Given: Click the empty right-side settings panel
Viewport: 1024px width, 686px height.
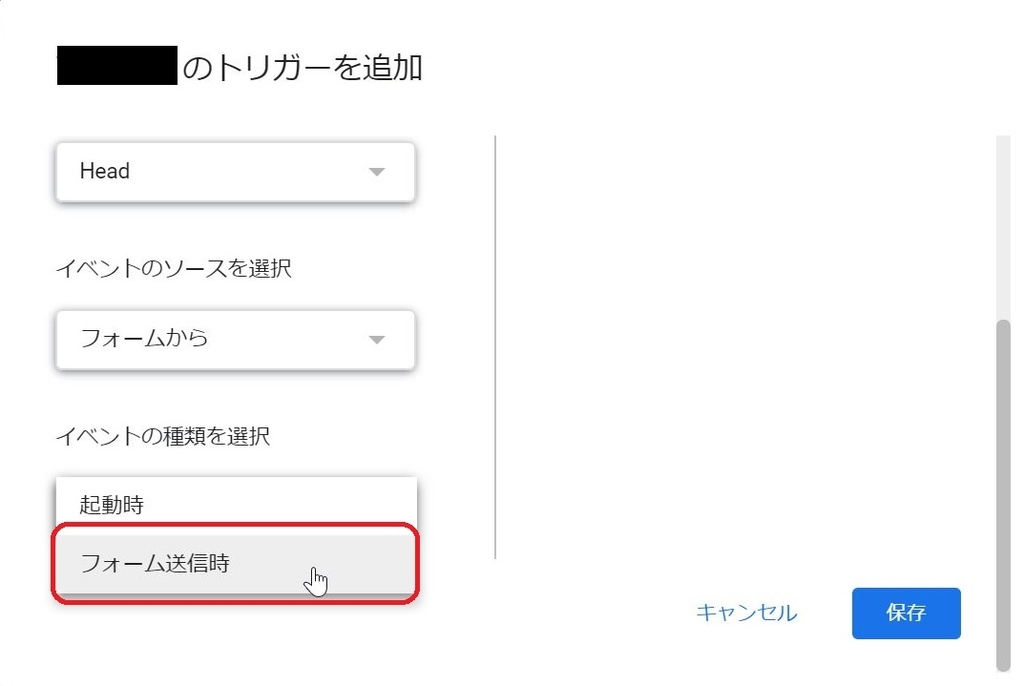Looking at the screenshot, I should coord(746,346).
